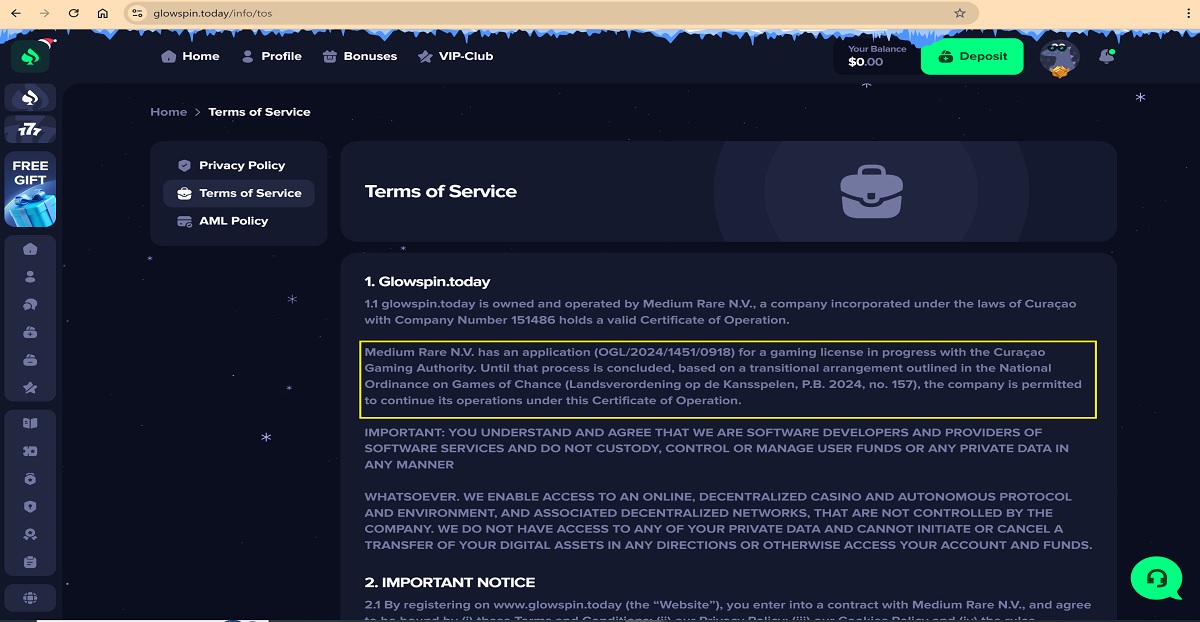The height and width of the screenshot is (622, 1200).
Task: Open Bonuses in top navigation
Action: (360, 57)
